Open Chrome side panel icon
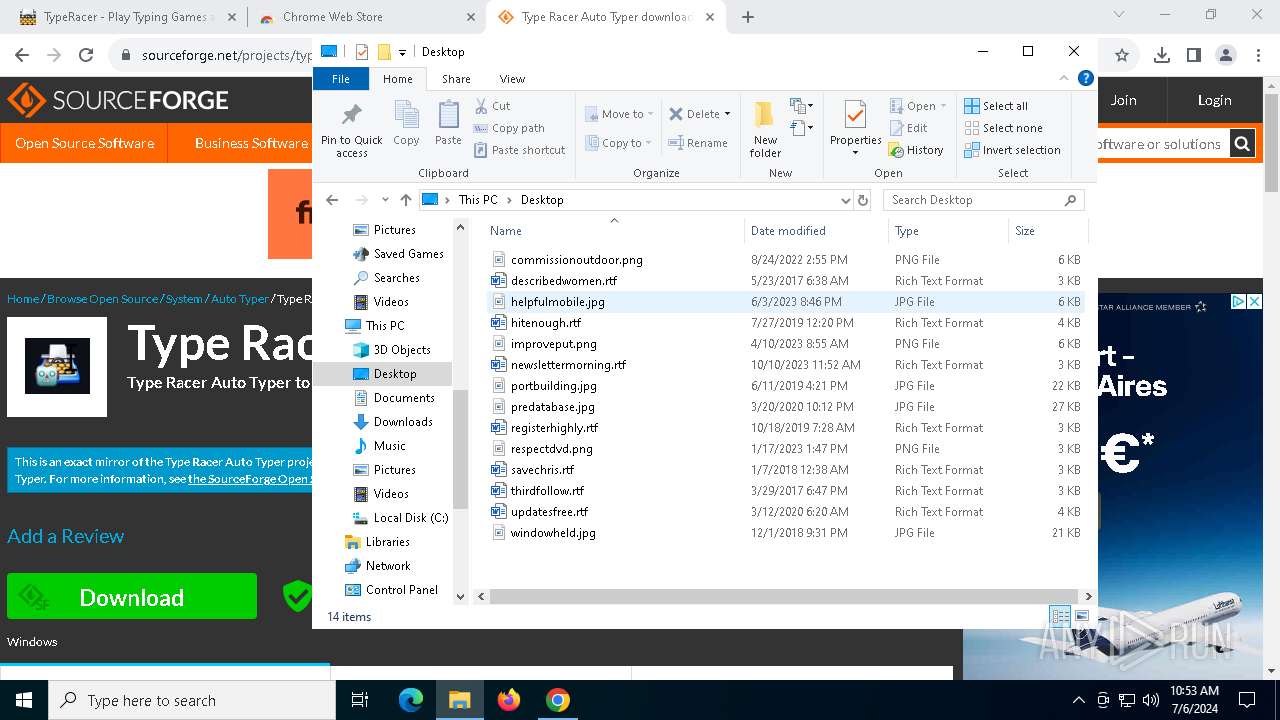 (1194, 56)
